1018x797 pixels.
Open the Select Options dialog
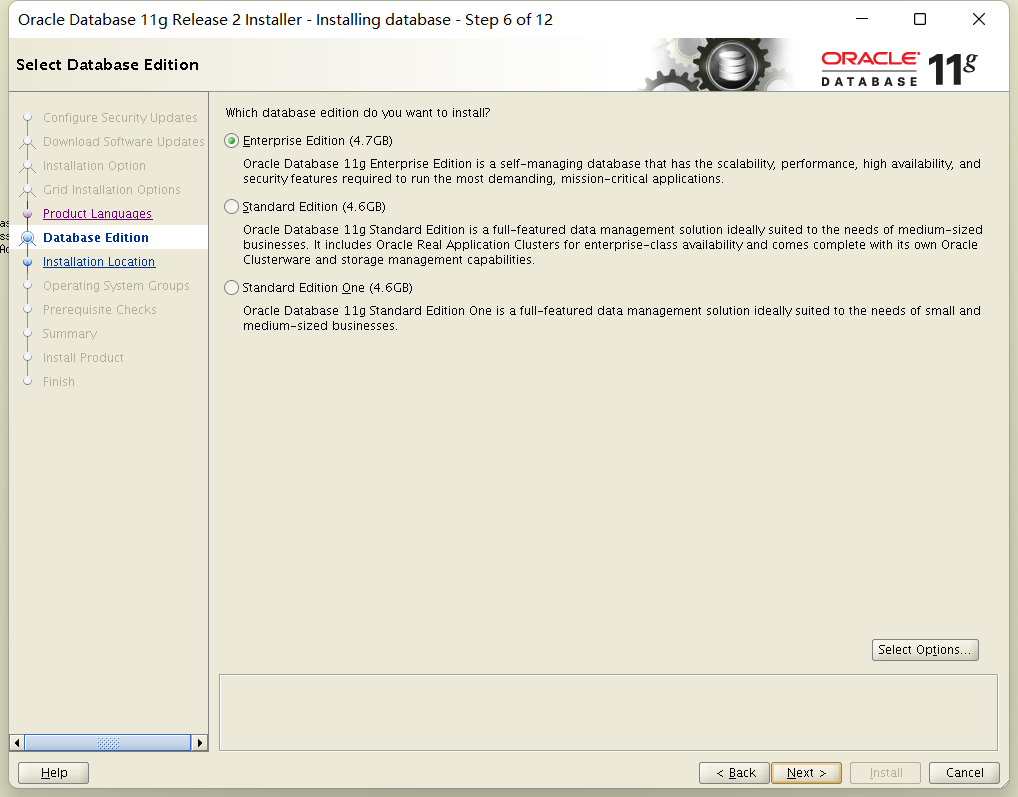[x=925, y=650]
